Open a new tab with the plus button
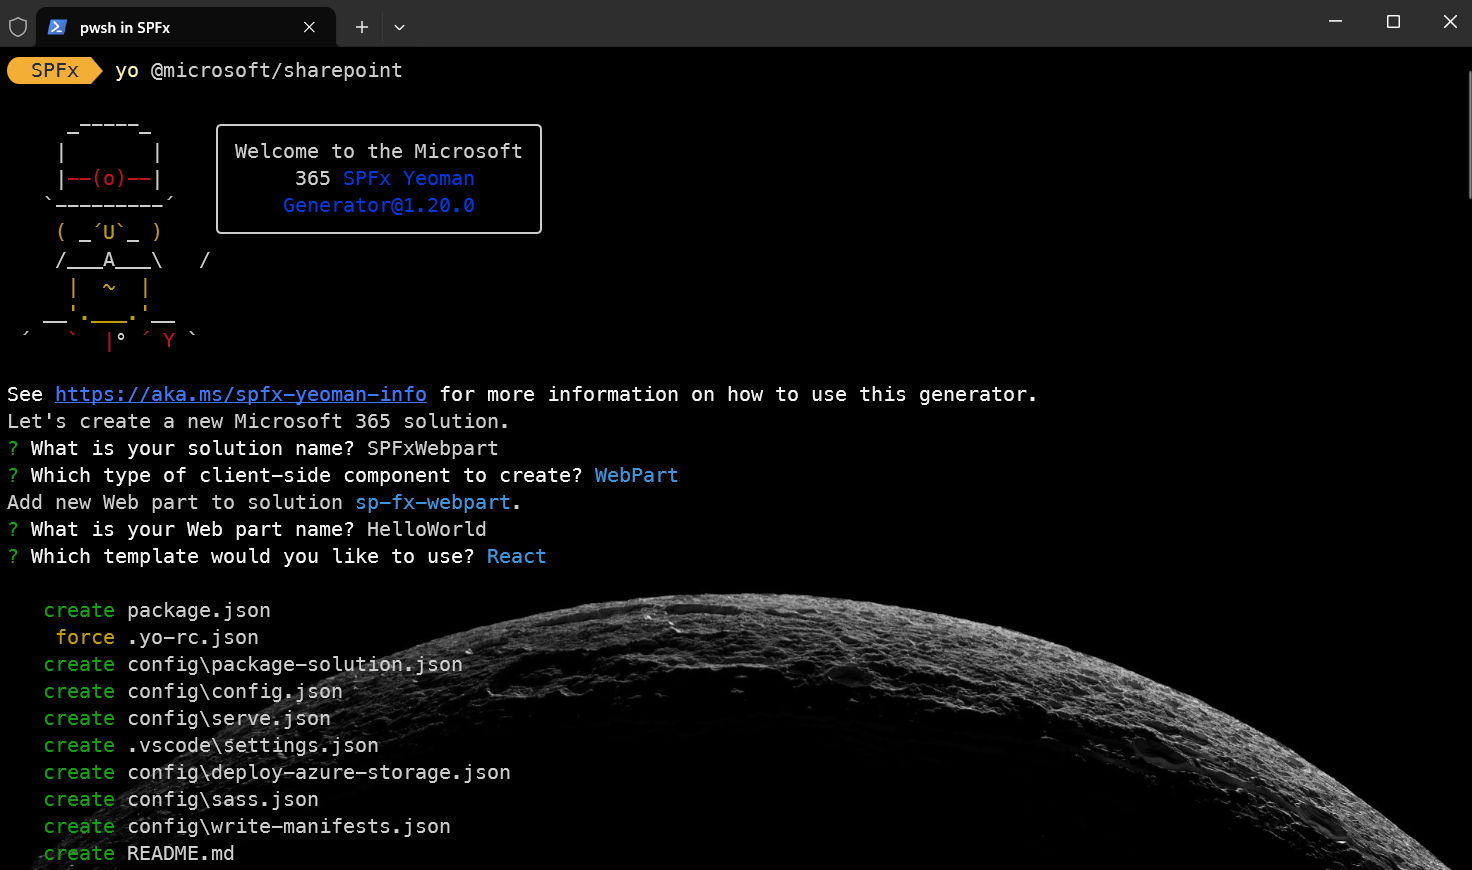 pos(362,27)
